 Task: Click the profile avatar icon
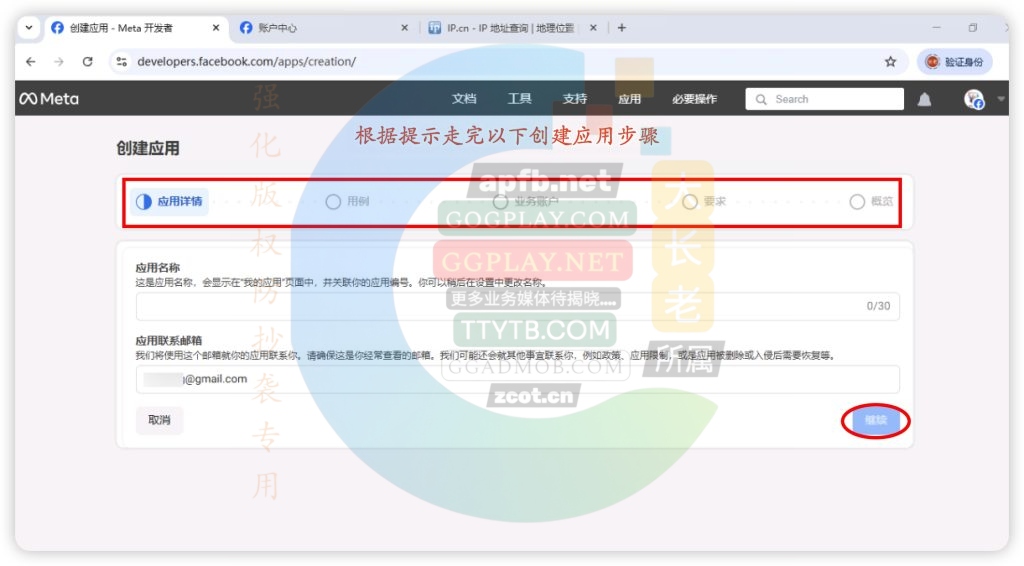click(x=973, y=99)
